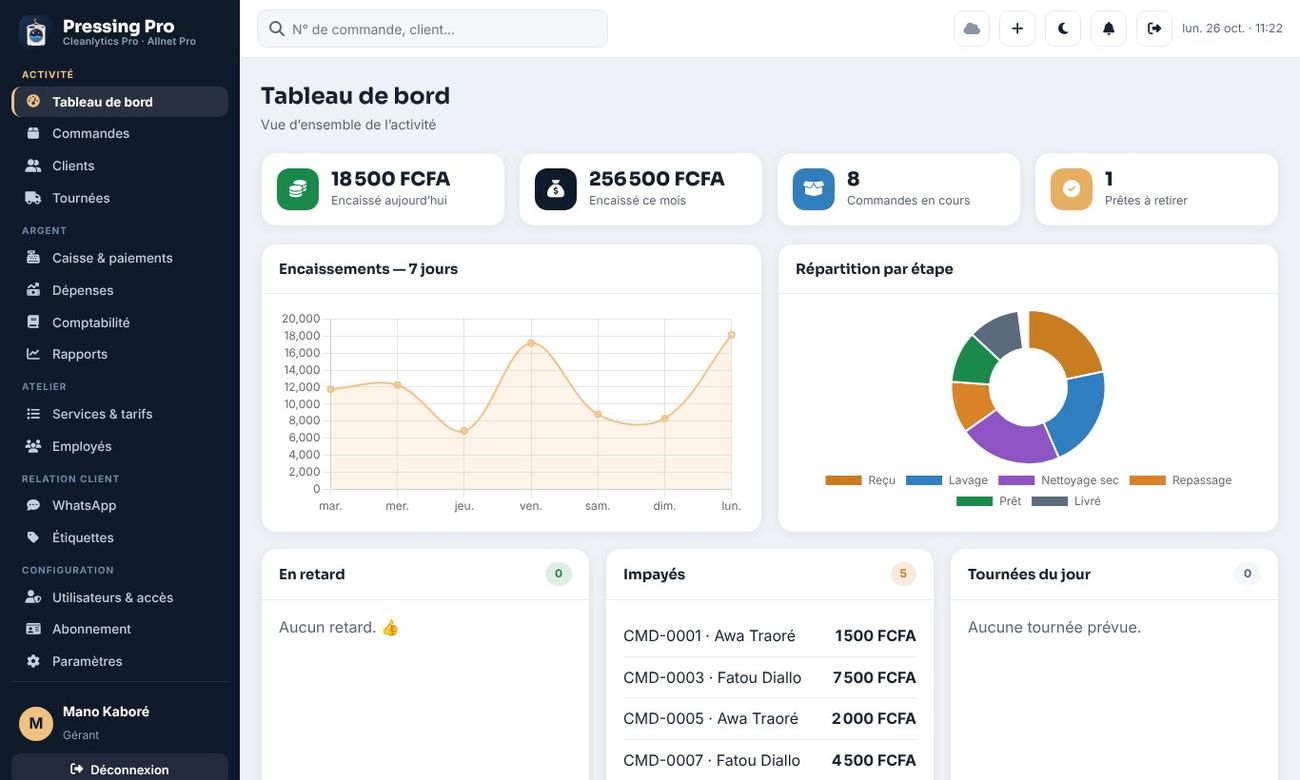
Task: Click the Déconnexion button
Action: pyautogui.click(x=120, y=769)
